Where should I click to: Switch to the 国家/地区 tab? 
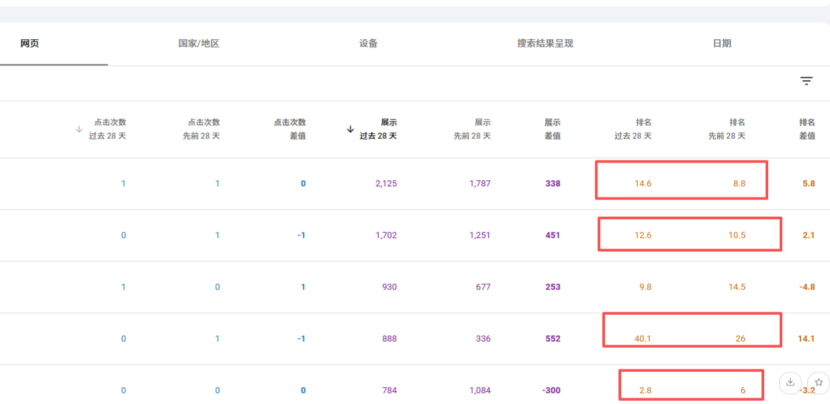[x=198, y=44]
